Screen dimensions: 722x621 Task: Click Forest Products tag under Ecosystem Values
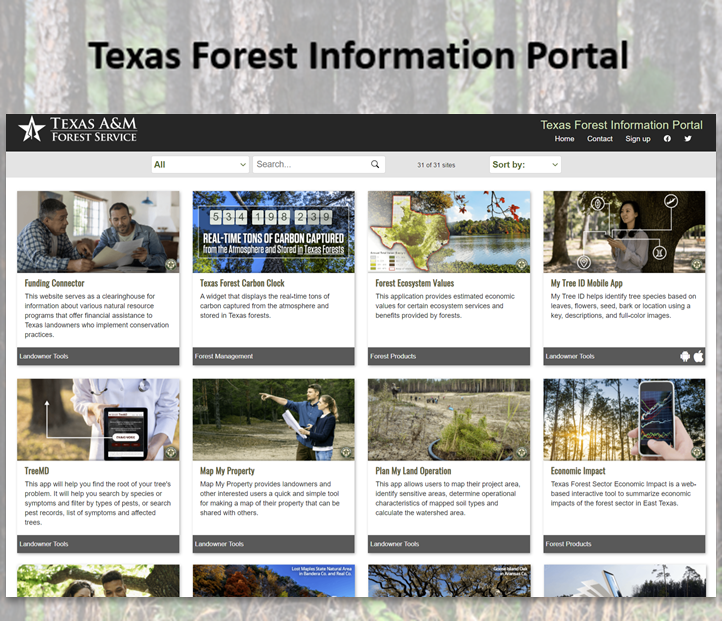point(393,356)
